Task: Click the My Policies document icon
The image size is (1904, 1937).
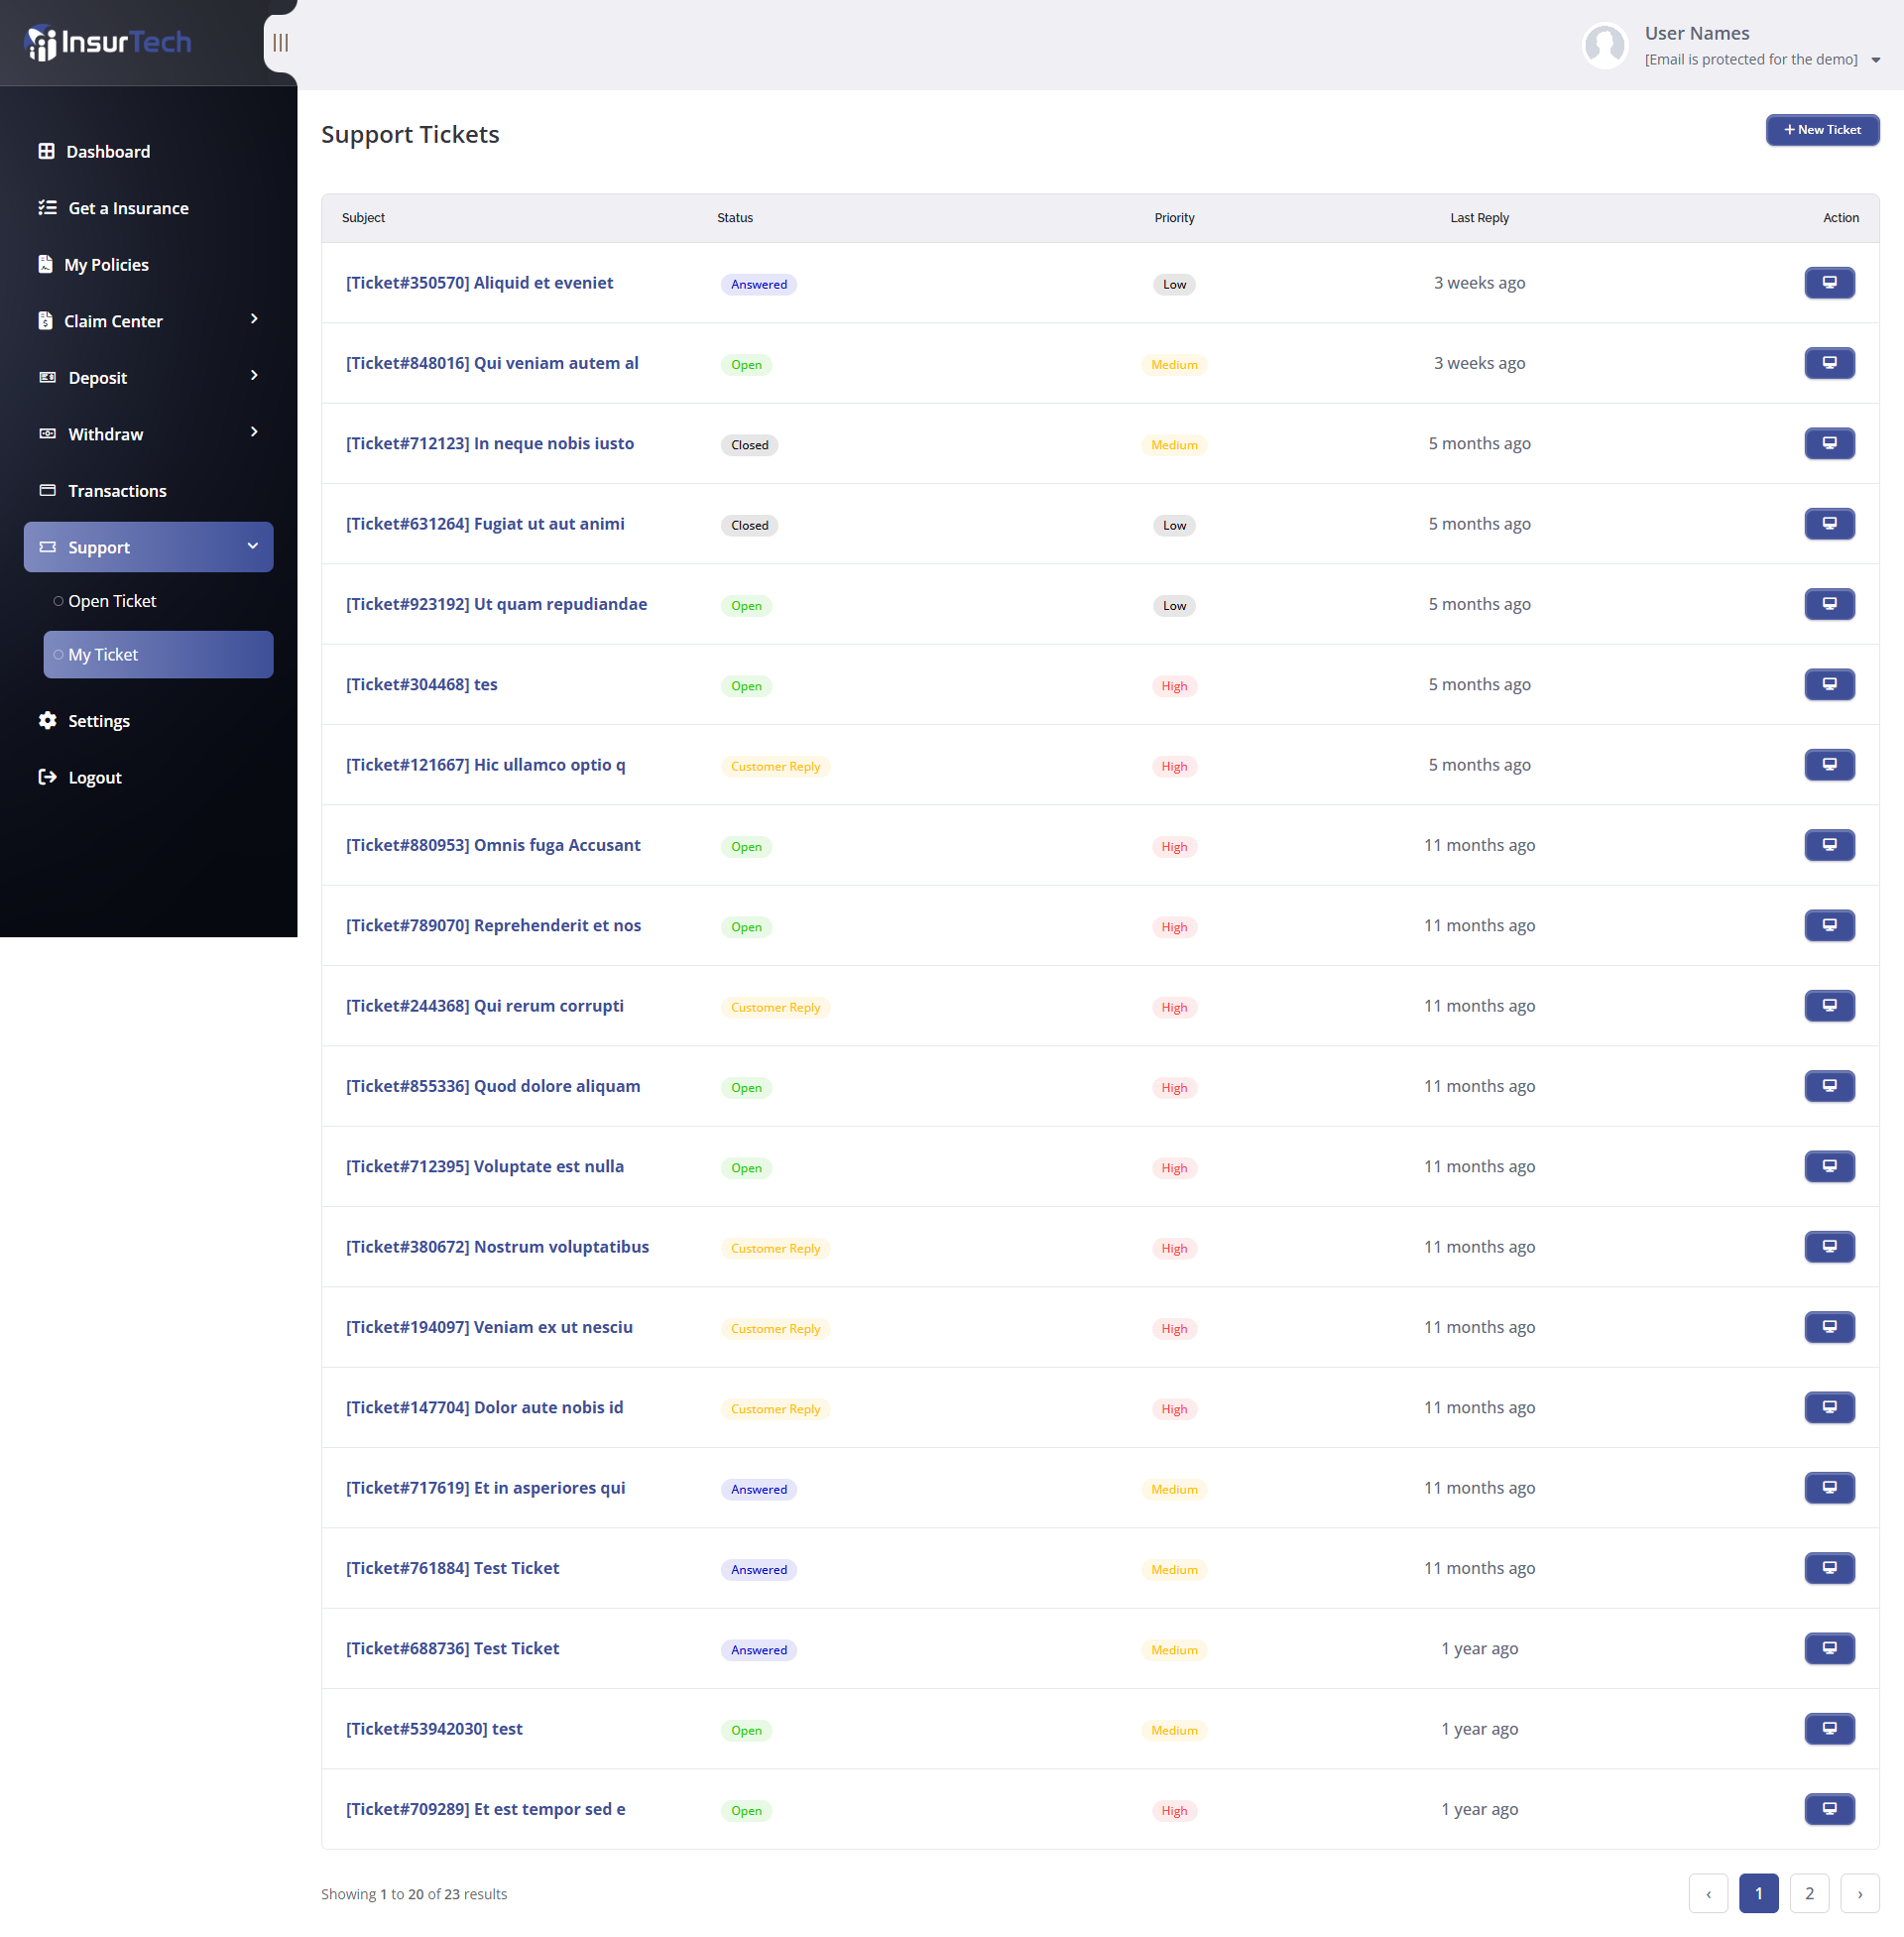Action: click(45, 264)
